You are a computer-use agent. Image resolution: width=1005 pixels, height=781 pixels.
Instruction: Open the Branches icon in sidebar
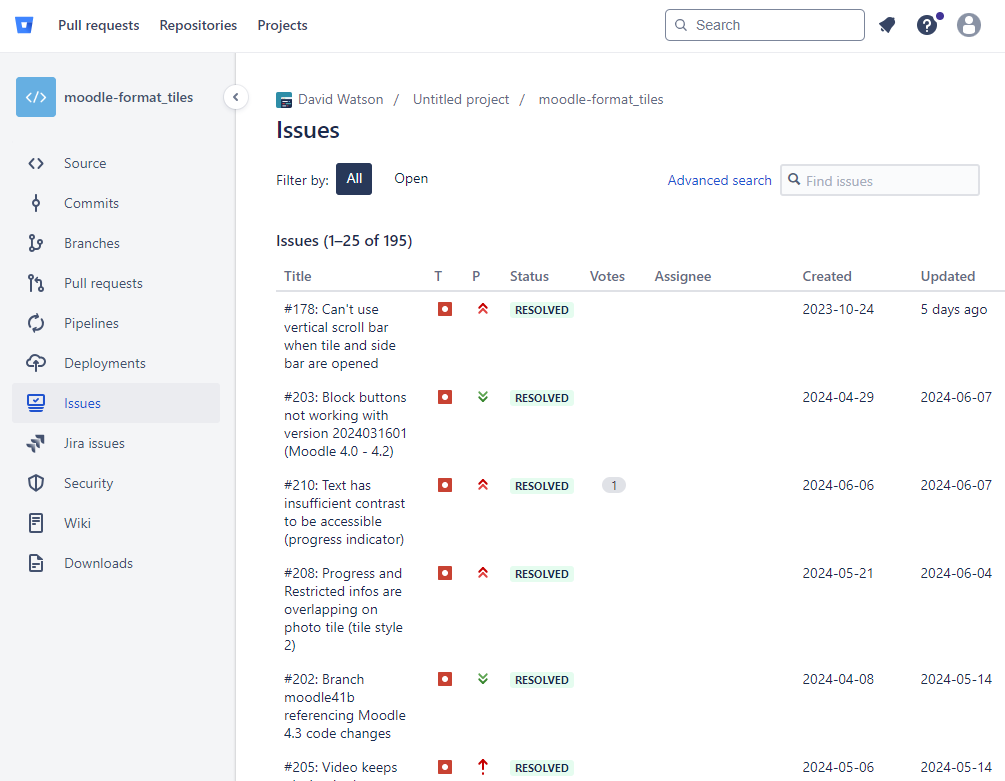(x=36, y=243)
